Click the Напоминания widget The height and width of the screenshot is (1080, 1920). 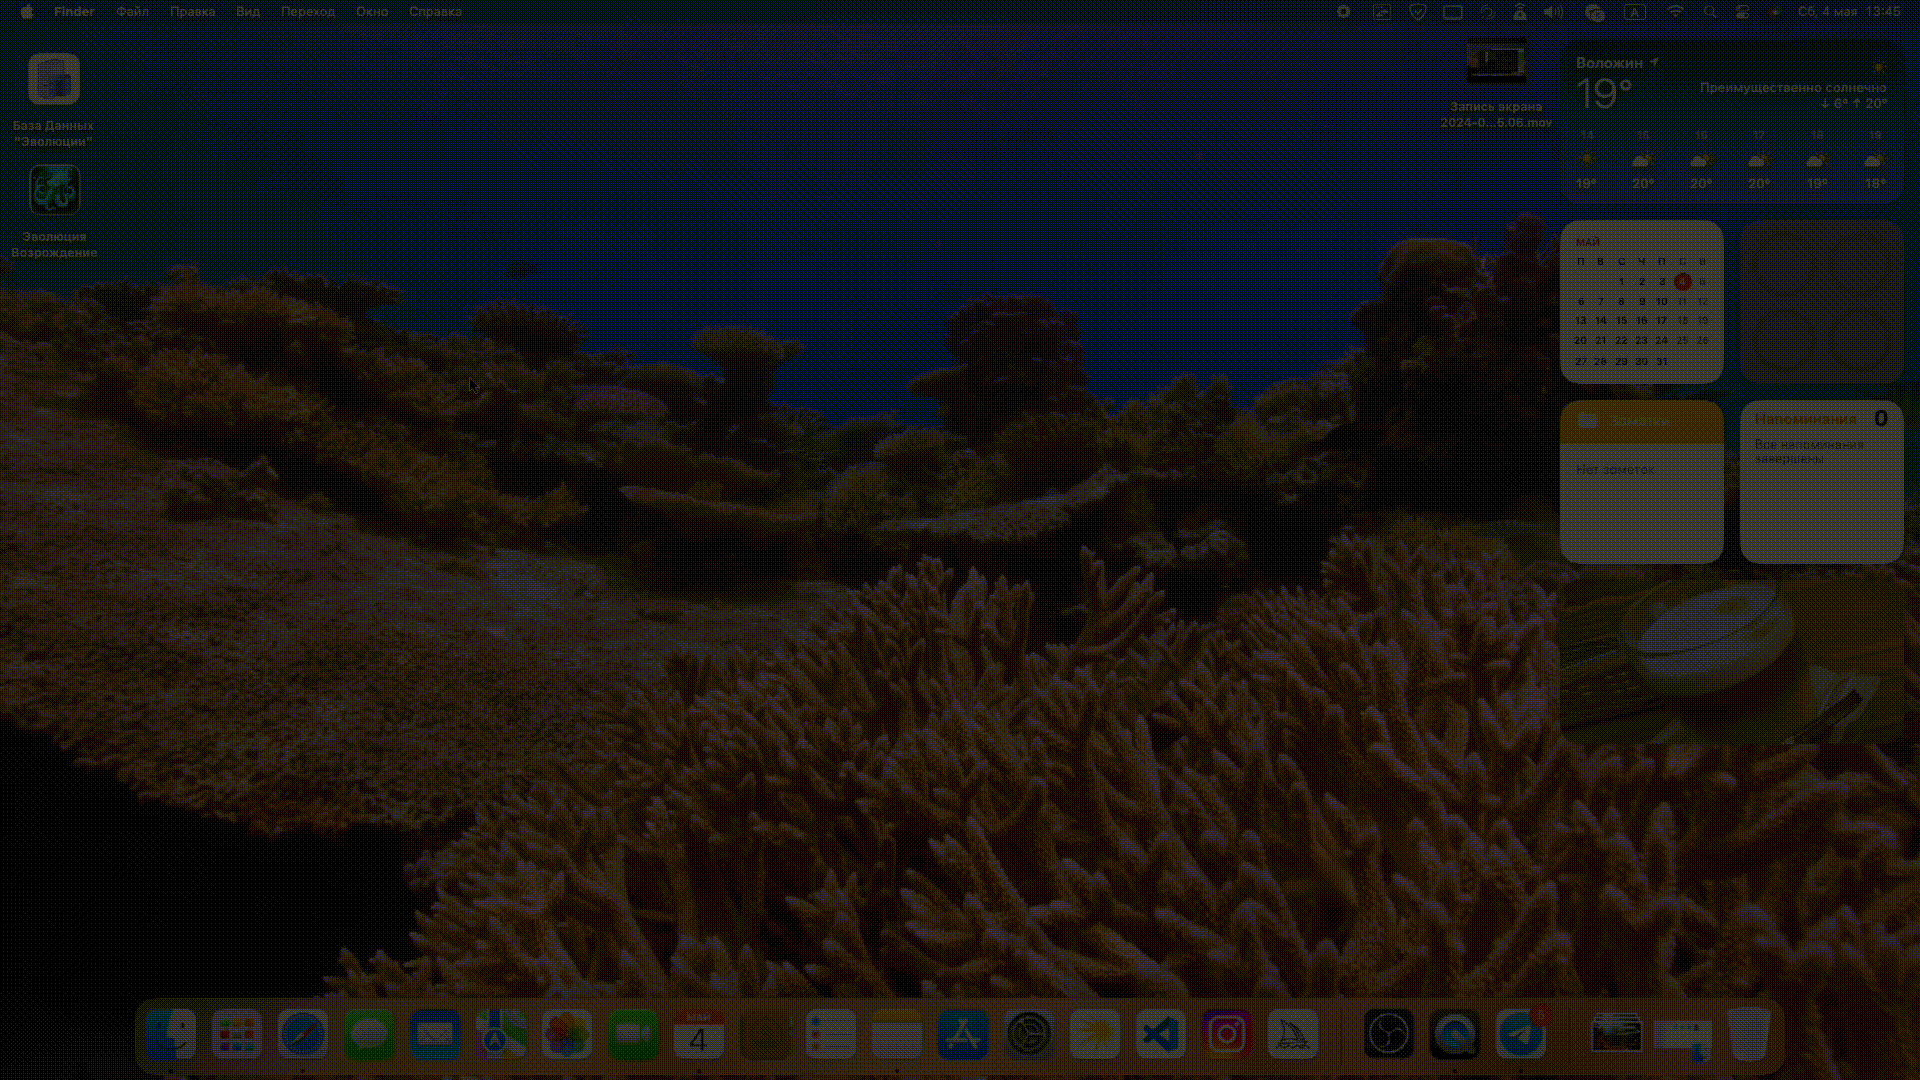(x=1821, y=482)
